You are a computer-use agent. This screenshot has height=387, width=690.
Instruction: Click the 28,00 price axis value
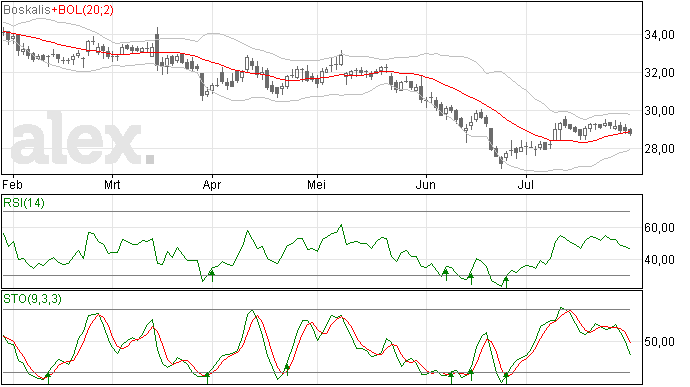pos(659,149)
